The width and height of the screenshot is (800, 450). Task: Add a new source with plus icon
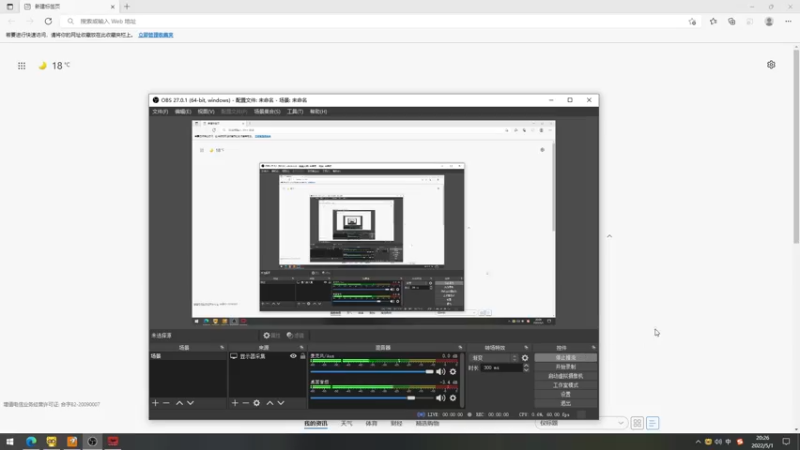235,403
